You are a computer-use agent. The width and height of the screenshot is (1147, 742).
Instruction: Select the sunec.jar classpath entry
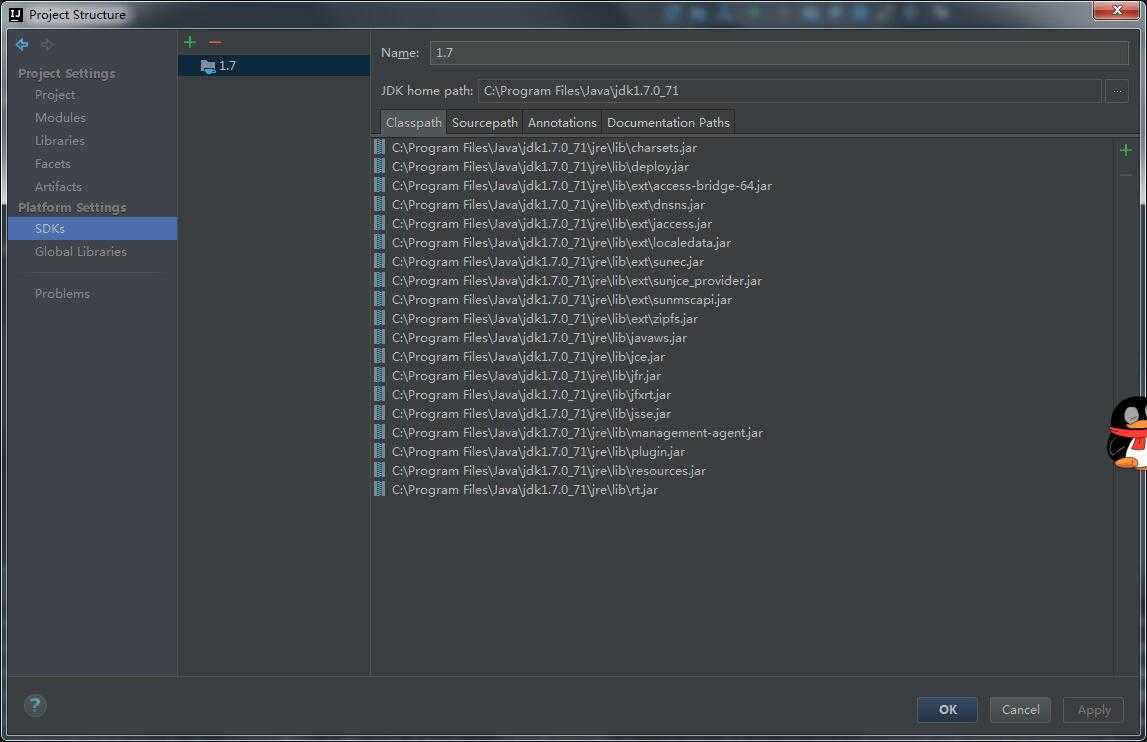tap(547, 262)
